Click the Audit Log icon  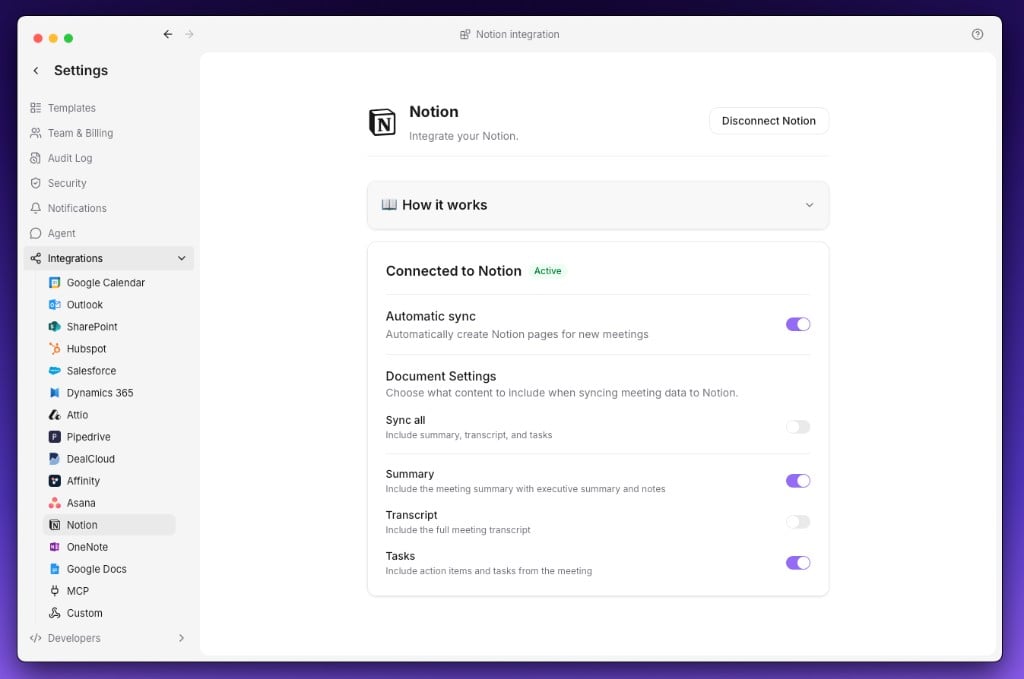[x=35, y=158]
